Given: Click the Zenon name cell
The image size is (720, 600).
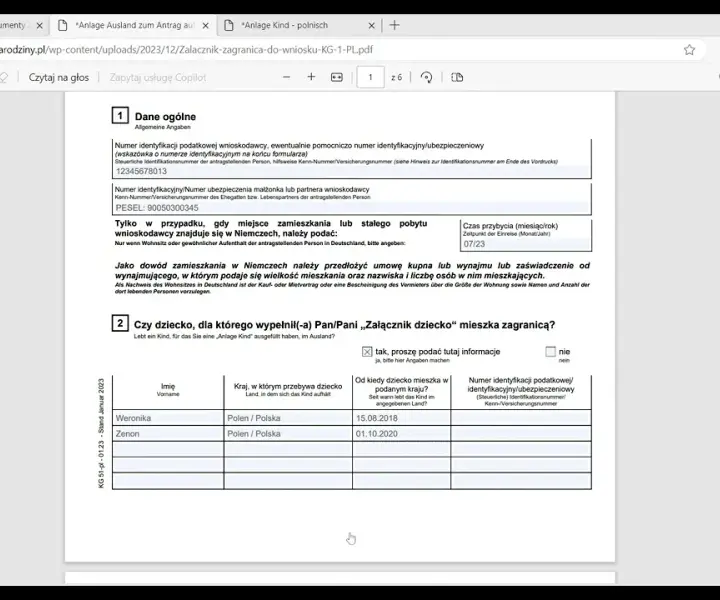Looking at the screenshot, I should [x=168, y=433].
